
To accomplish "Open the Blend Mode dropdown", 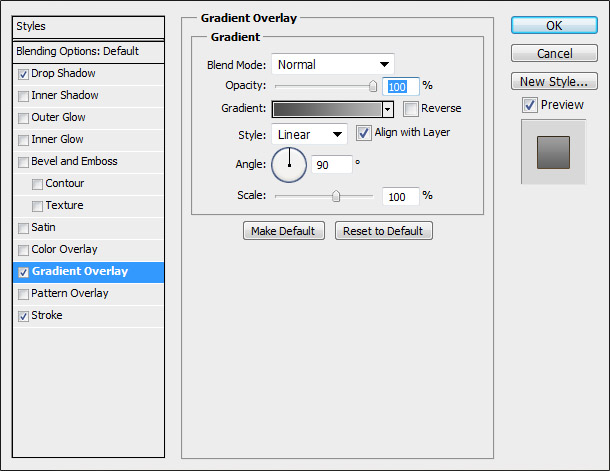I will tap(333, 64).
